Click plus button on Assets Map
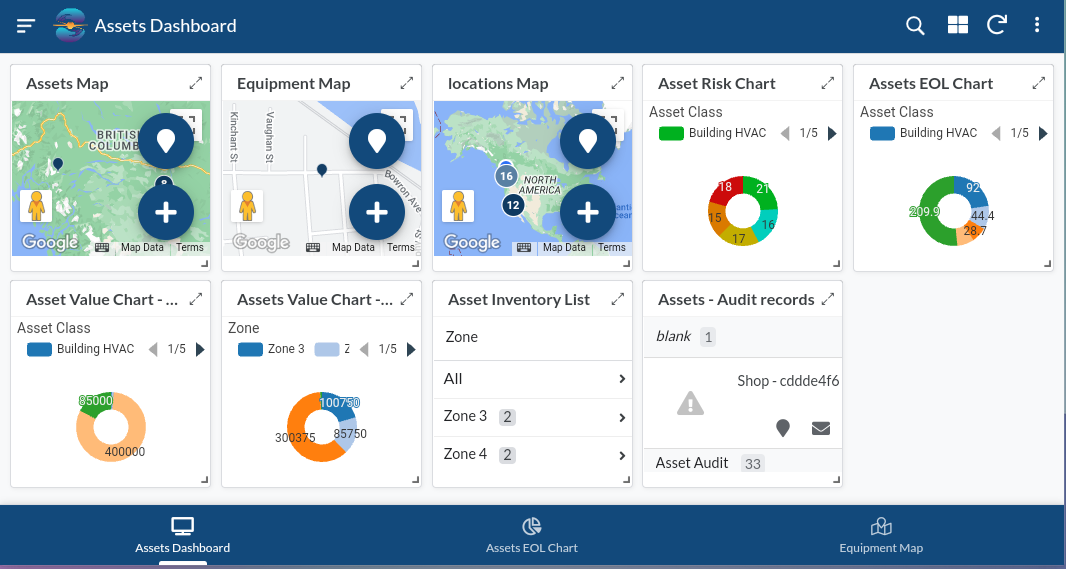This screenshot has height=569, width=1066. (166, 212)
